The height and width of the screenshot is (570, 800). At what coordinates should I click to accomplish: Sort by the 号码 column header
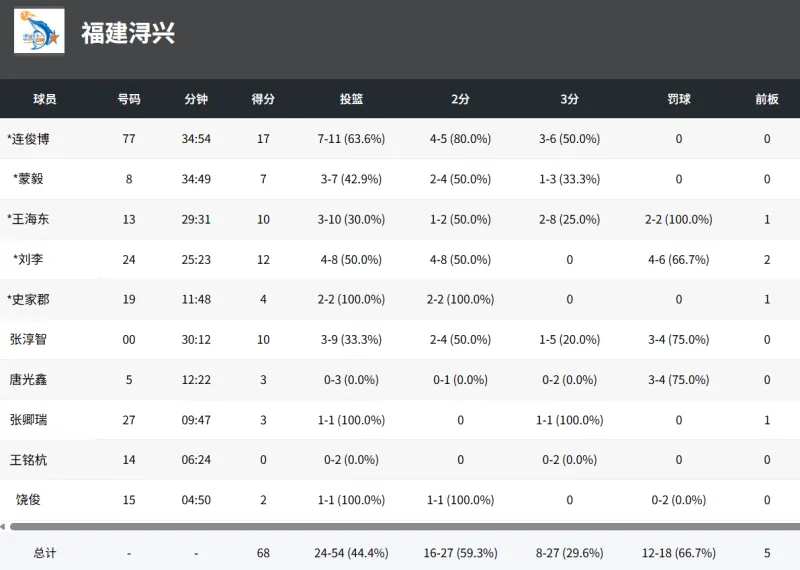129,99
